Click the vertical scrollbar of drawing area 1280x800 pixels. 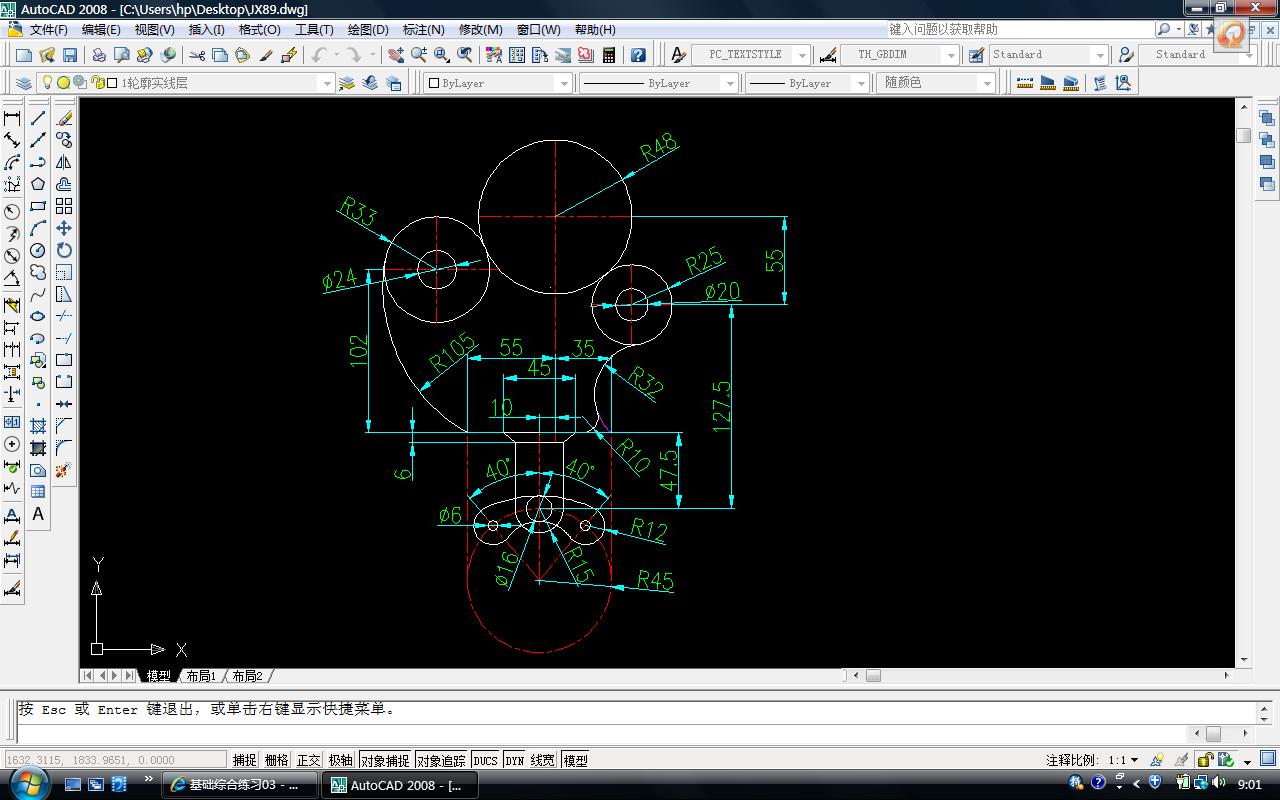1244,382
